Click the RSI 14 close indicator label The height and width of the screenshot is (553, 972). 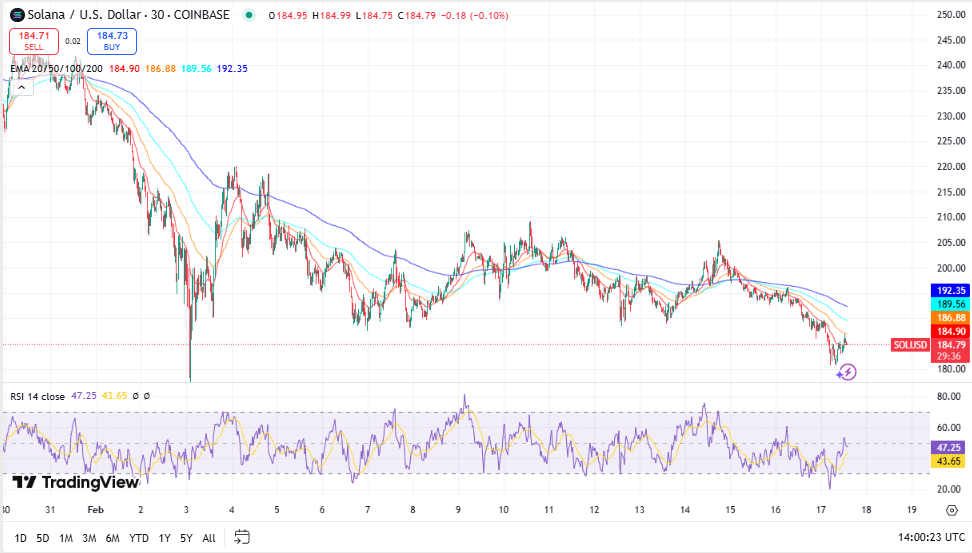click(x=37, y=396)
